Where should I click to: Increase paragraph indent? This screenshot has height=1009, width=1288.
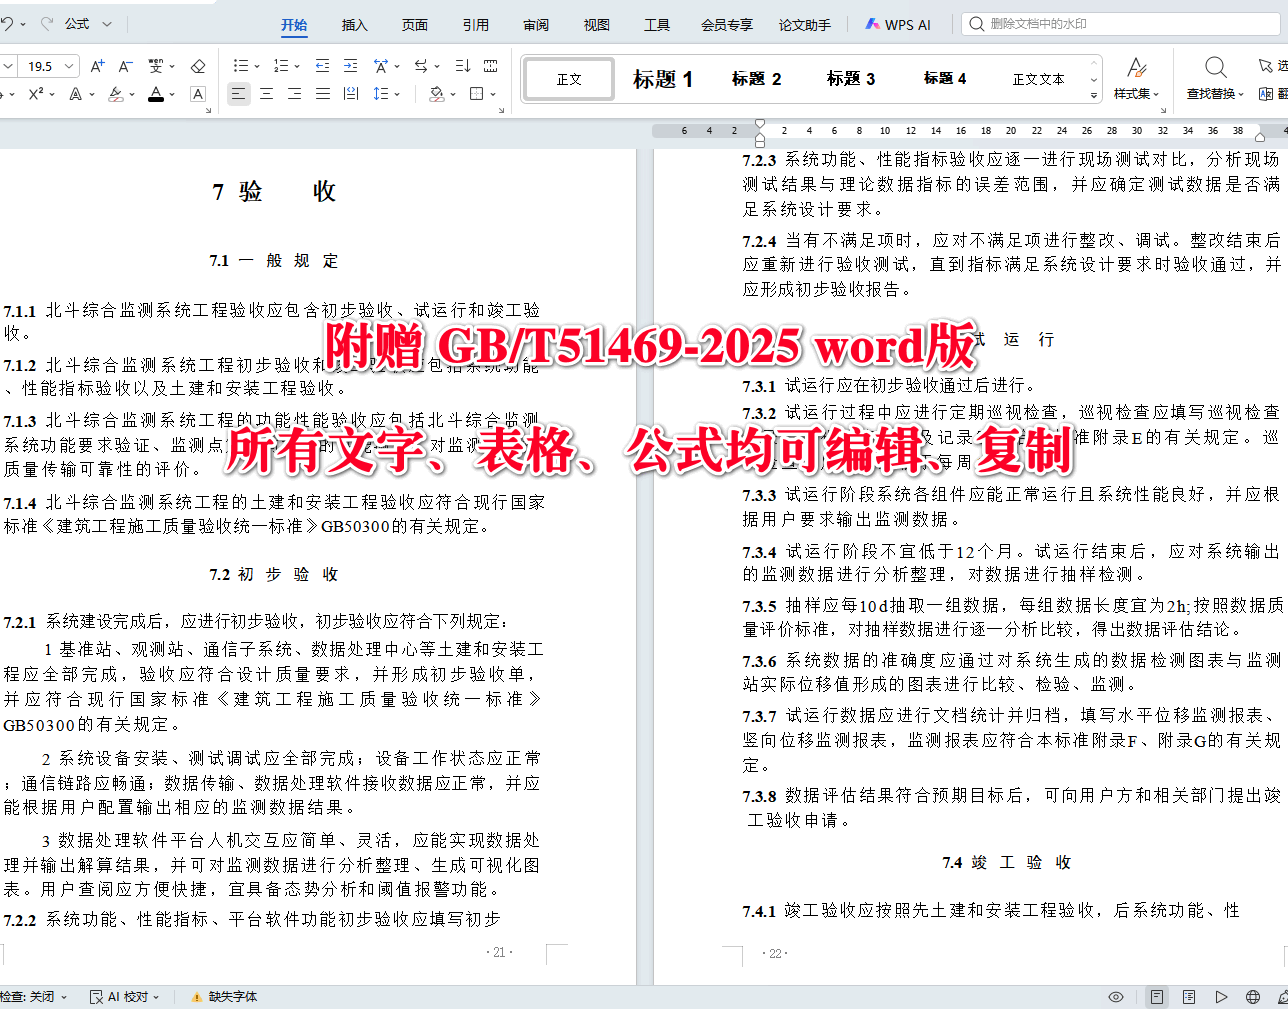(x=350, y=66)
